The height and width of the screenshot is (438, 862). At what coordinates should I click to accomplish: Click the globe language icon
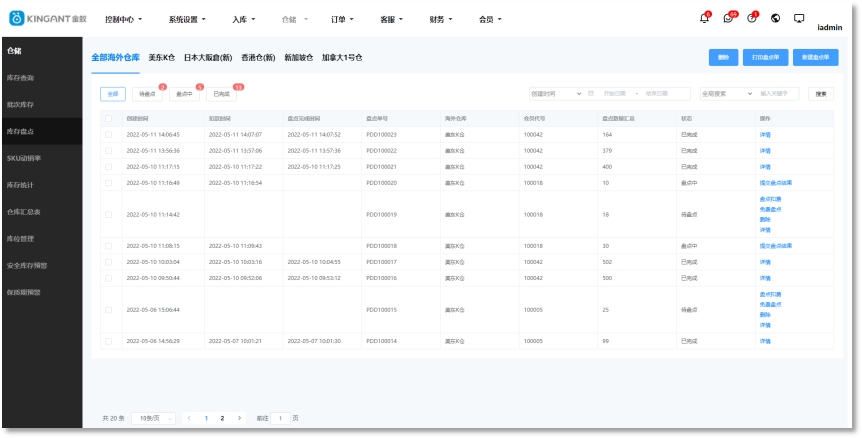click(x=776, y=18)
